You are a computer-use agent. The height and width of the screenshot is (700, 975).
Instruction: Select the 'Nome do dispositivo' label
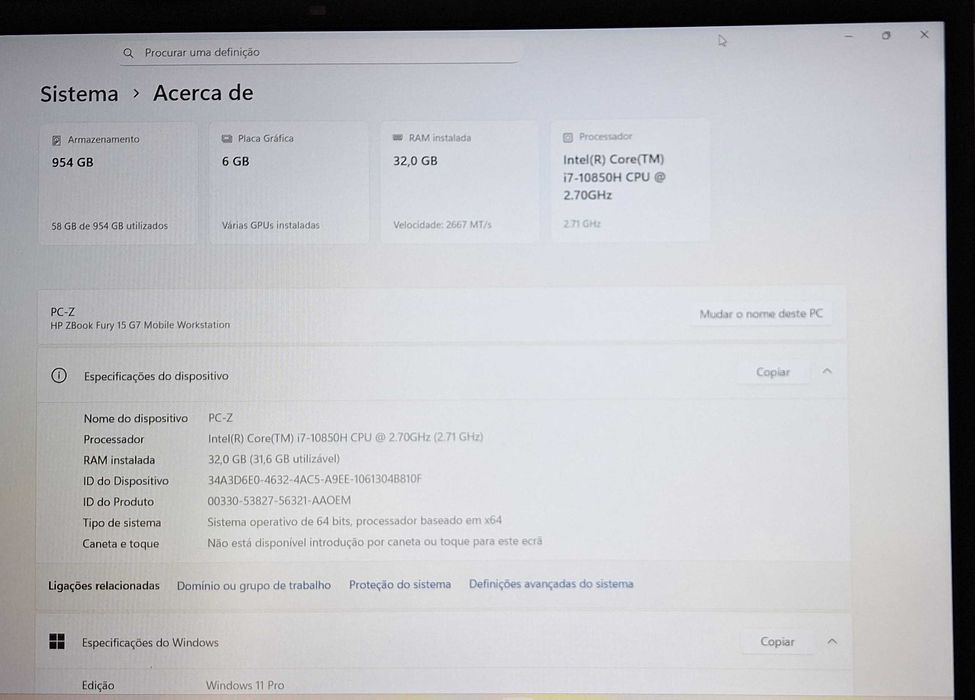pyautogui.click(x=136, y=418)
